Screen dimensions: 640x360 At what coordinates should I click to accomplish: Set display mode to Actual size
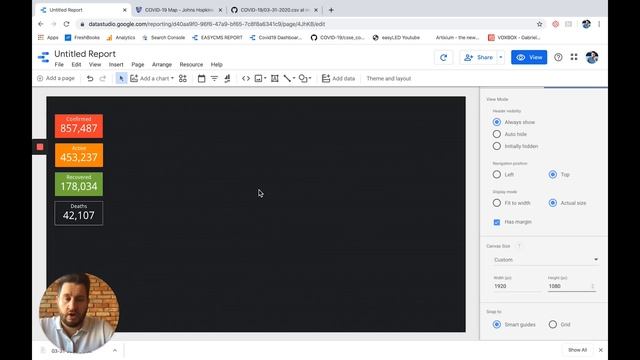point(553,203)
